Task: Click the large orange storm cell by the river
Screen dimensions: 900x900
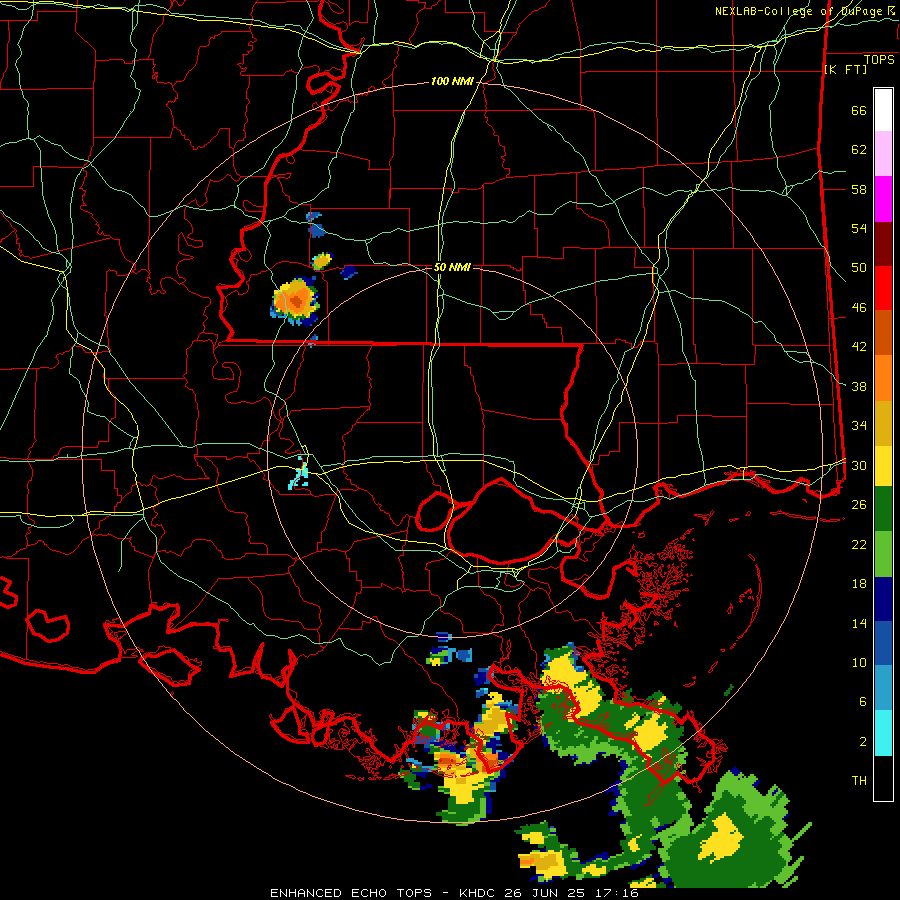Action: pyautogui.click(x=296, y=300)
